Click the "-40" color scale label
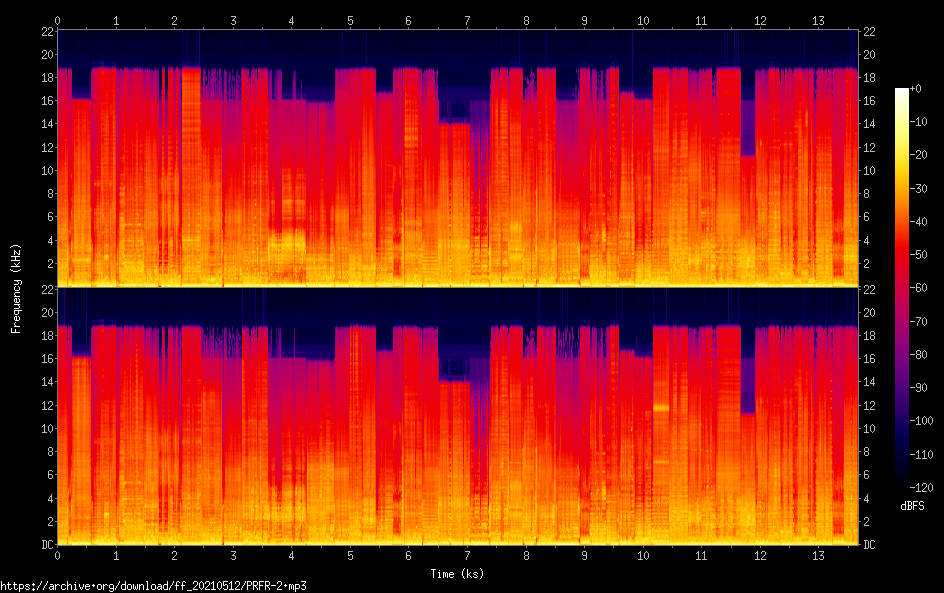The width and height of the screenshot is (944, 593). (x=918, y=222)
